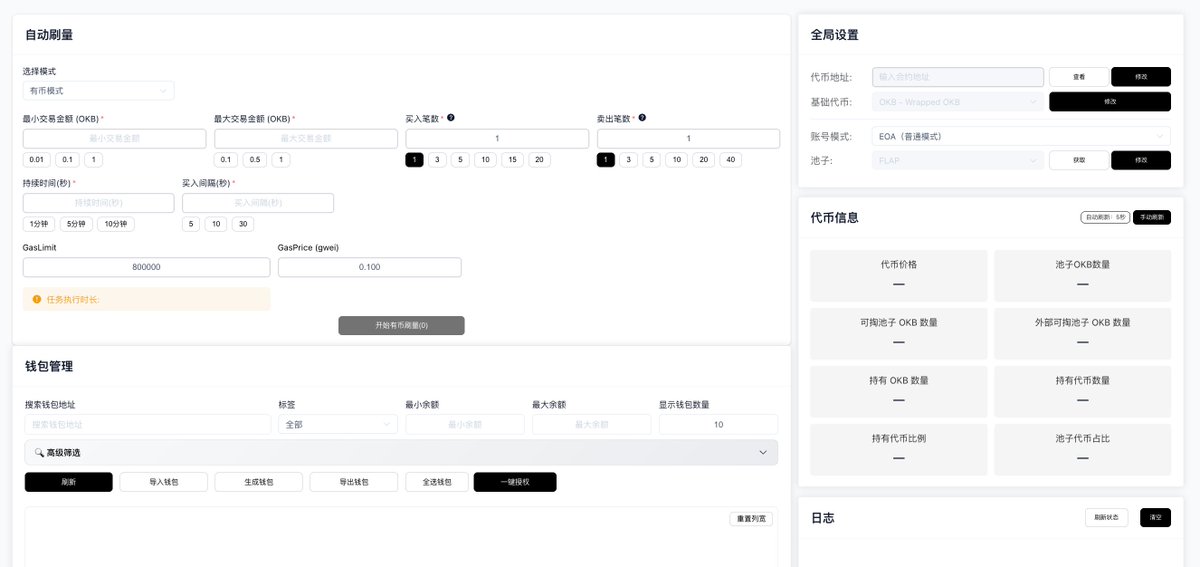The image size is (1200, 567).
Task: Focus the 持续时间(秒) input field
Action: (x=98, y=203)
